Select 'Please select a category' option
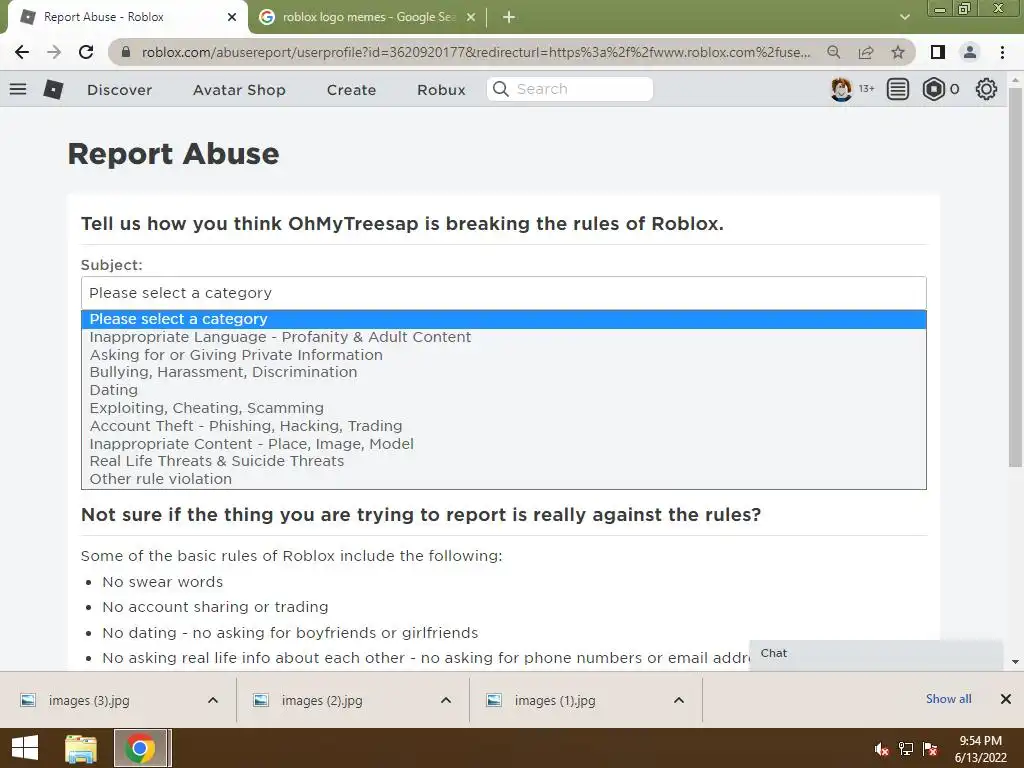This screenshot has height=768, width=1024. coord(504,319)
